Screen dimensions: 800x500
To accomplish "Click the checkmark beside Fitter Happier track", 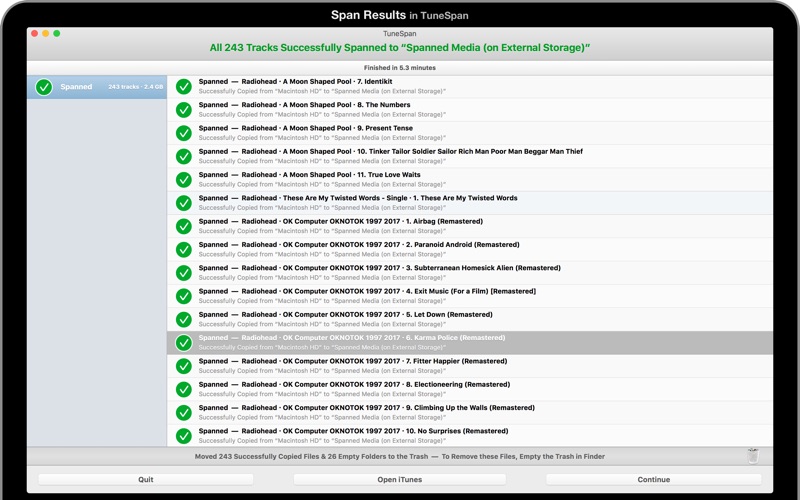I will 184,366.
